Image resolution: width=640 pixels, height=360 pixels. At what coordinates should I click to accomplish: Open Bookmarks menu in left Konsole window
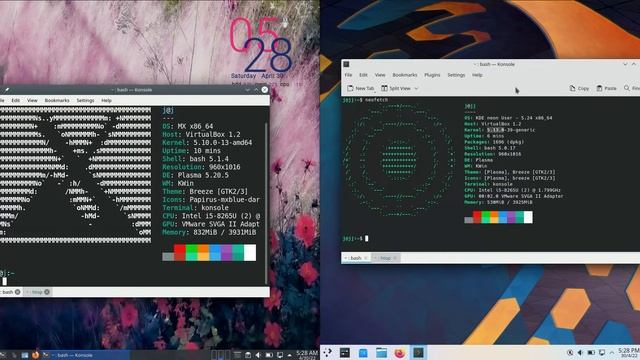tap(57, 100)
